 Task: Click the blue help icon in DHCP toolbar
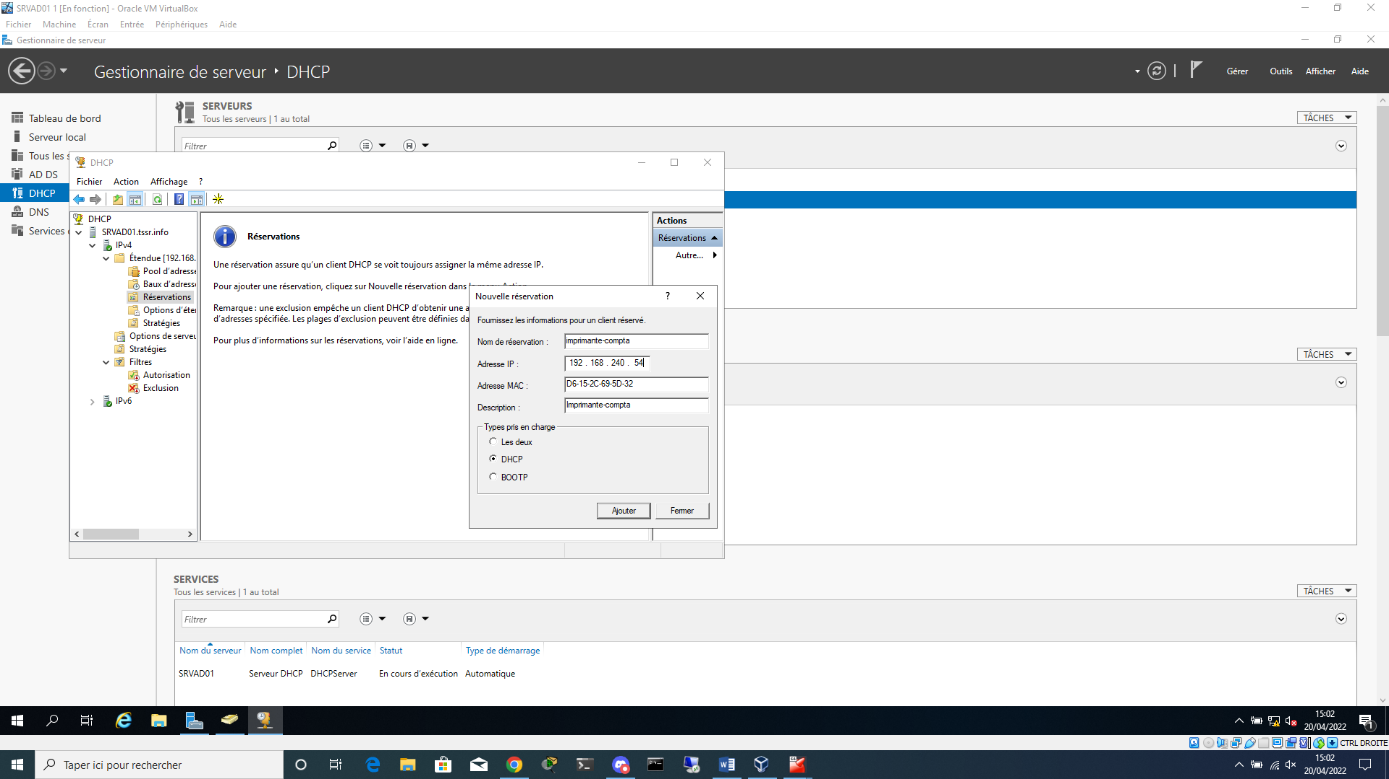(x=179, y=199)
